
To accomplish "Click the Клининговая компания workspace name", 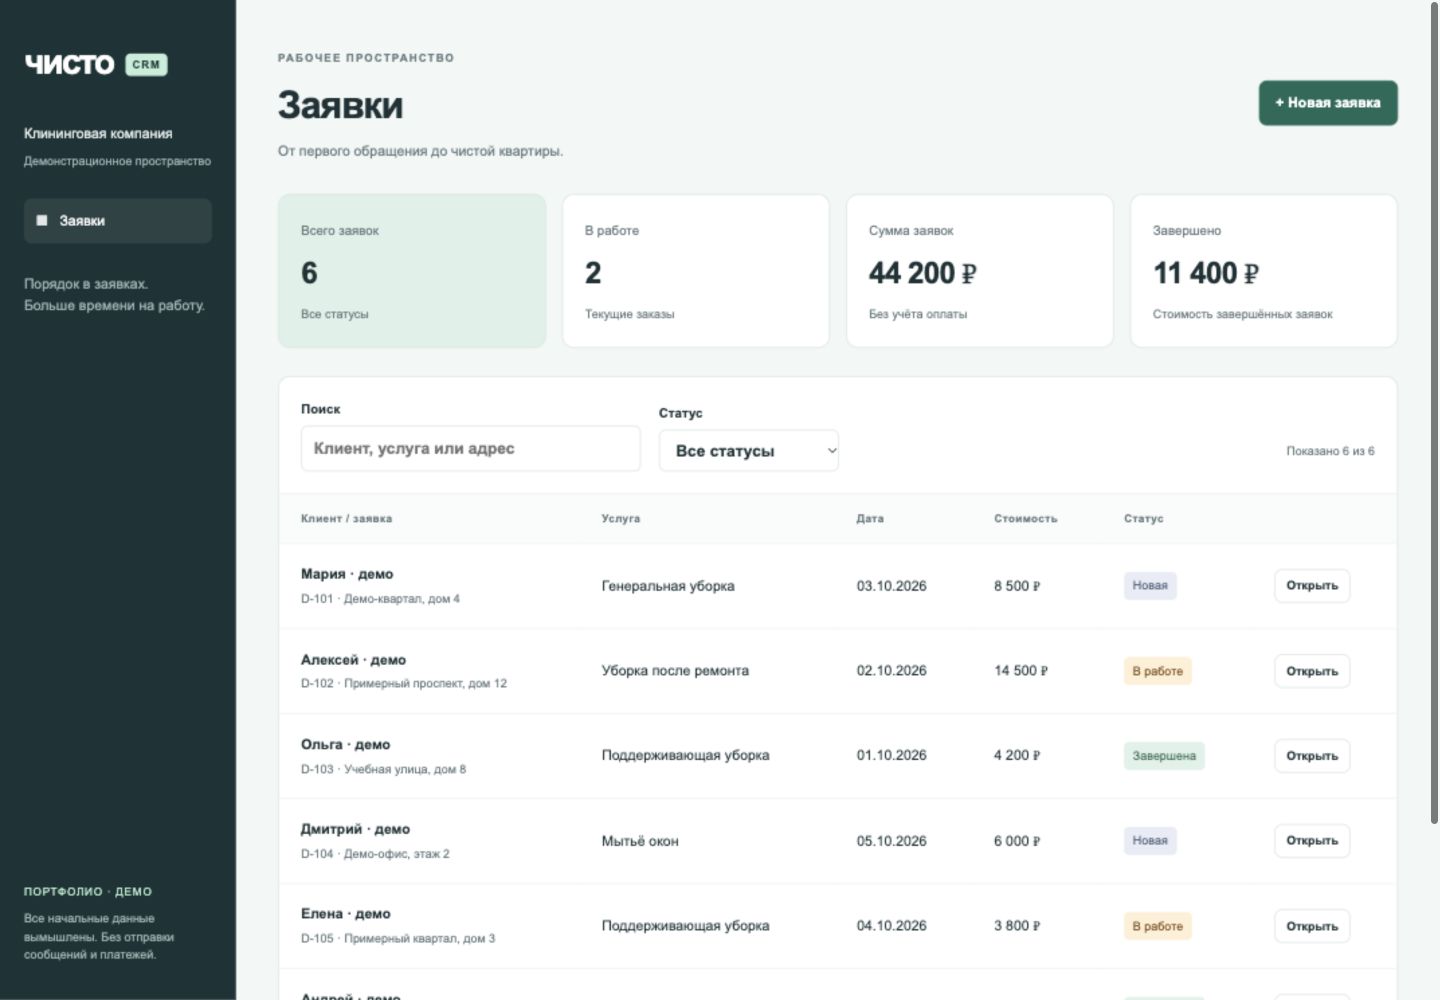I will coord(98,134).
